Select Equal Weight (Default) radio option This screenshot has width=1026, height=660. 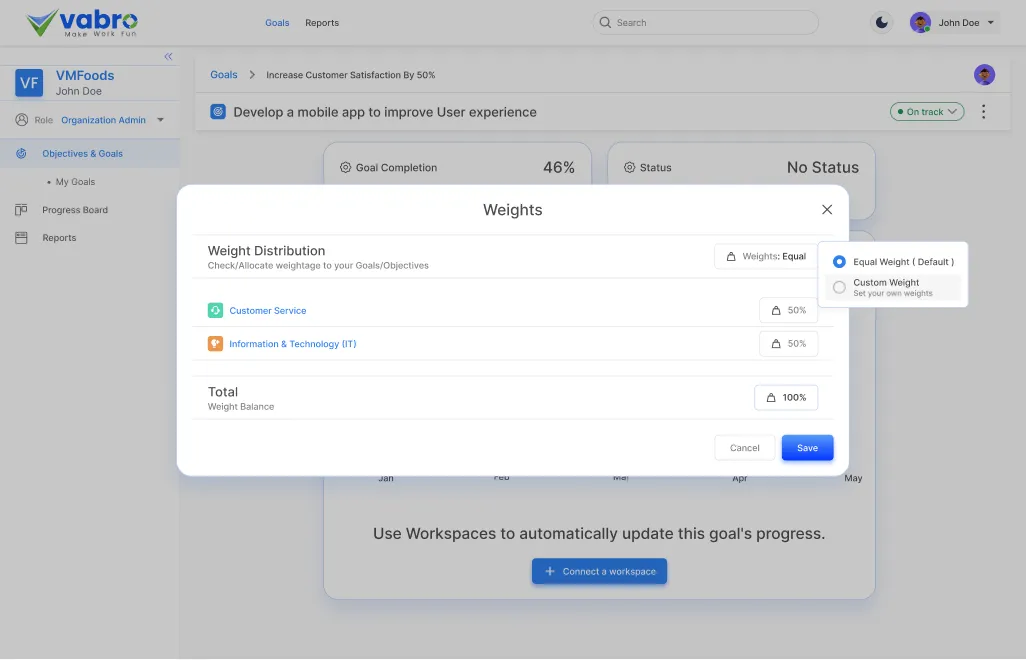(x=839, y=262)
